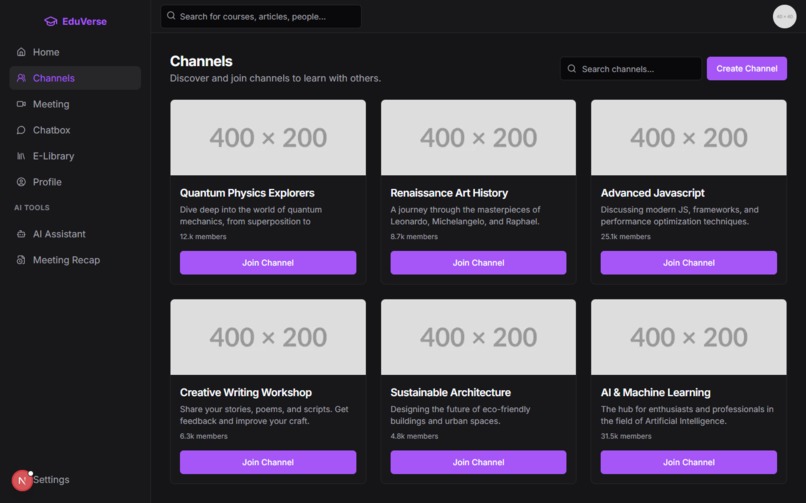Open the Home menu item

point(75,52)
